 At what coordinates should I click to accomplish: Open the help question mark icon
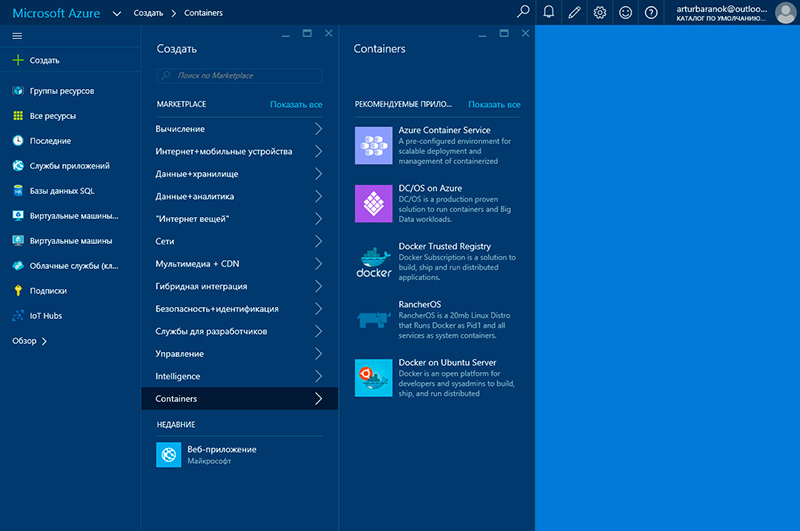(x=651, y=12)
